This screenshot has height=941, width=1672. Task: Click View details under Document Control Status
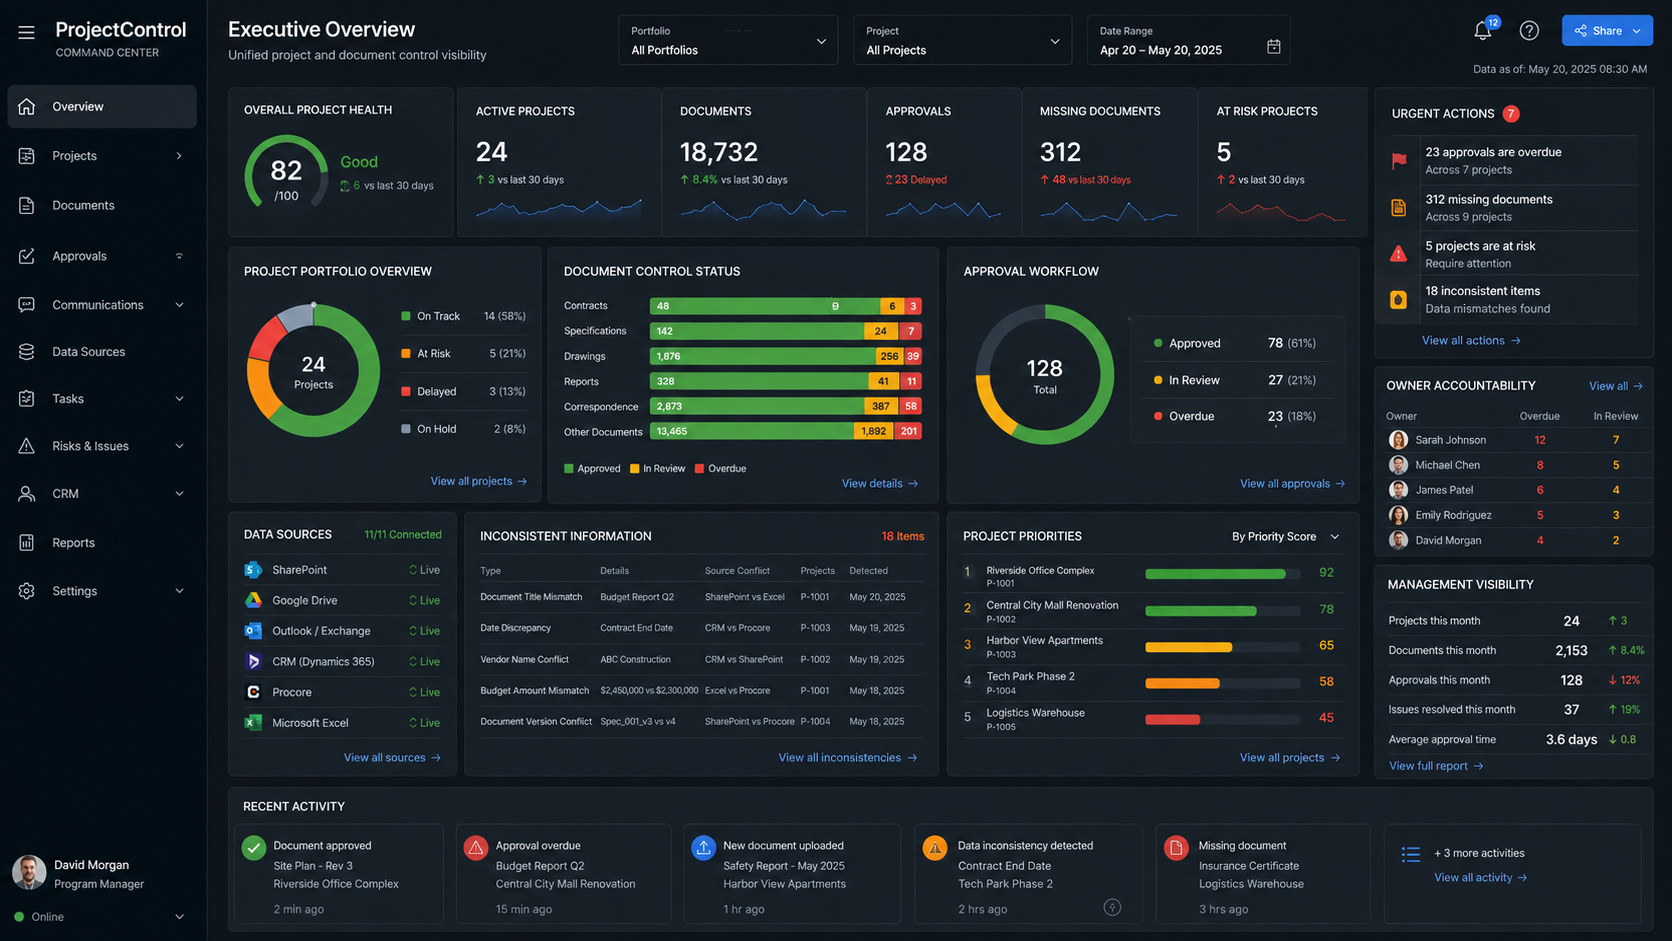pos(879,483)
